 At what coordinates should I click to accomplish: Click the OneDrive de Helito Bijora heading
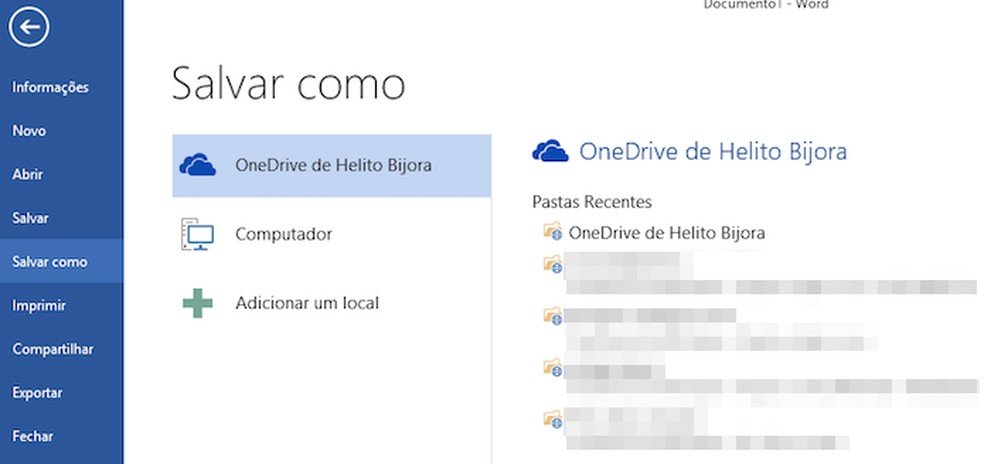tap(713, 151)
